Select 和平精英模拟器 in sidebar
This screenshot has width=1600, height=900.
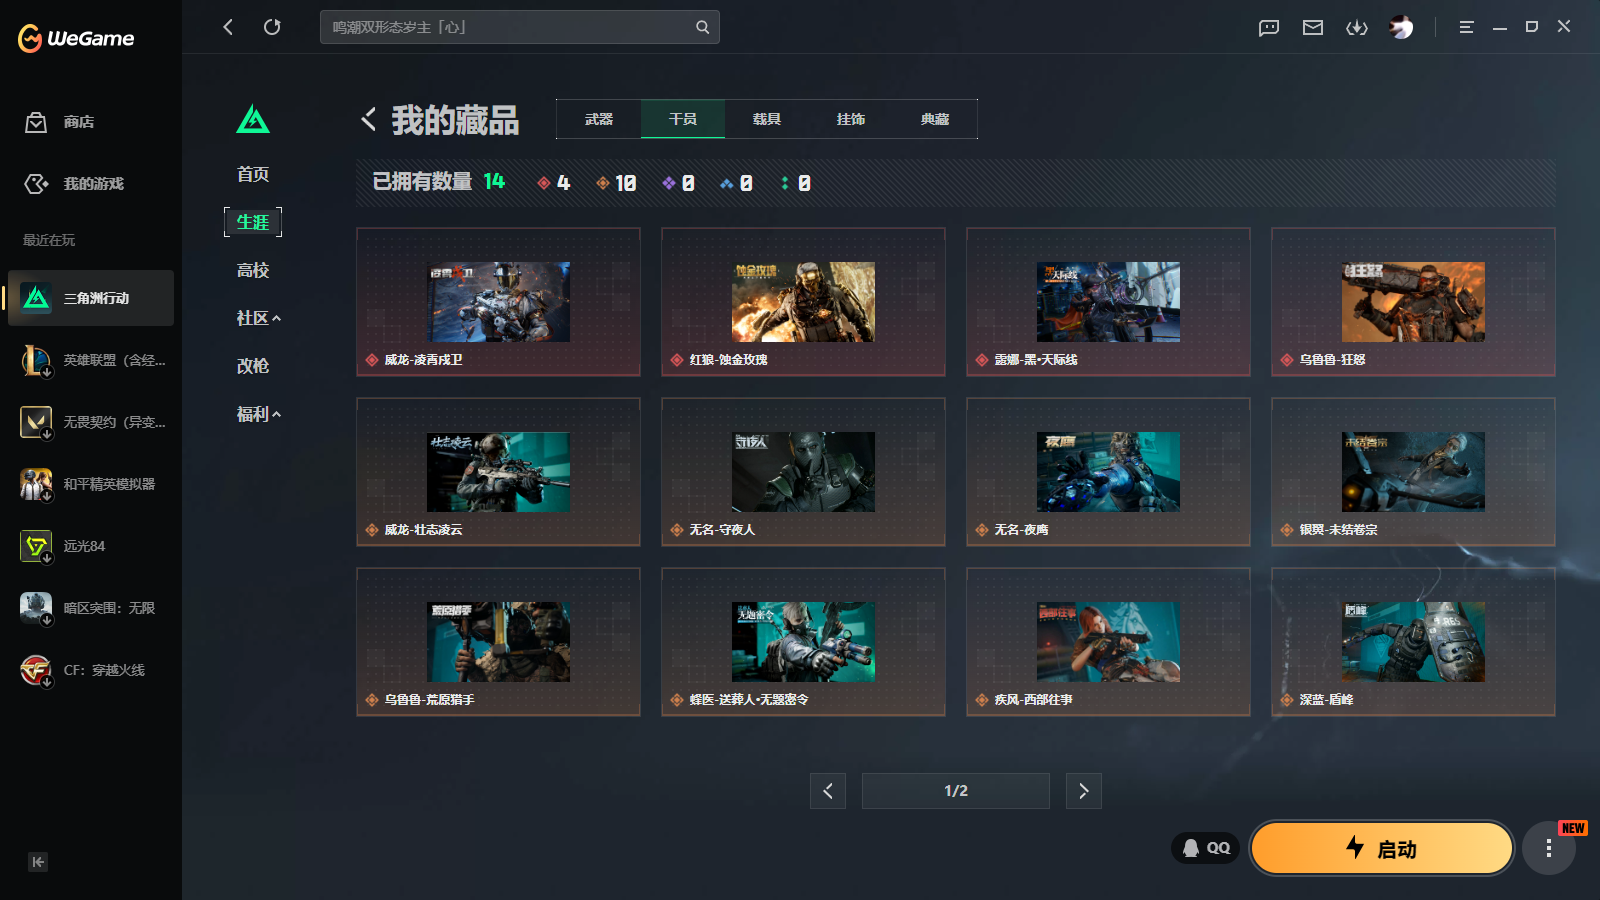pos(91,484)
